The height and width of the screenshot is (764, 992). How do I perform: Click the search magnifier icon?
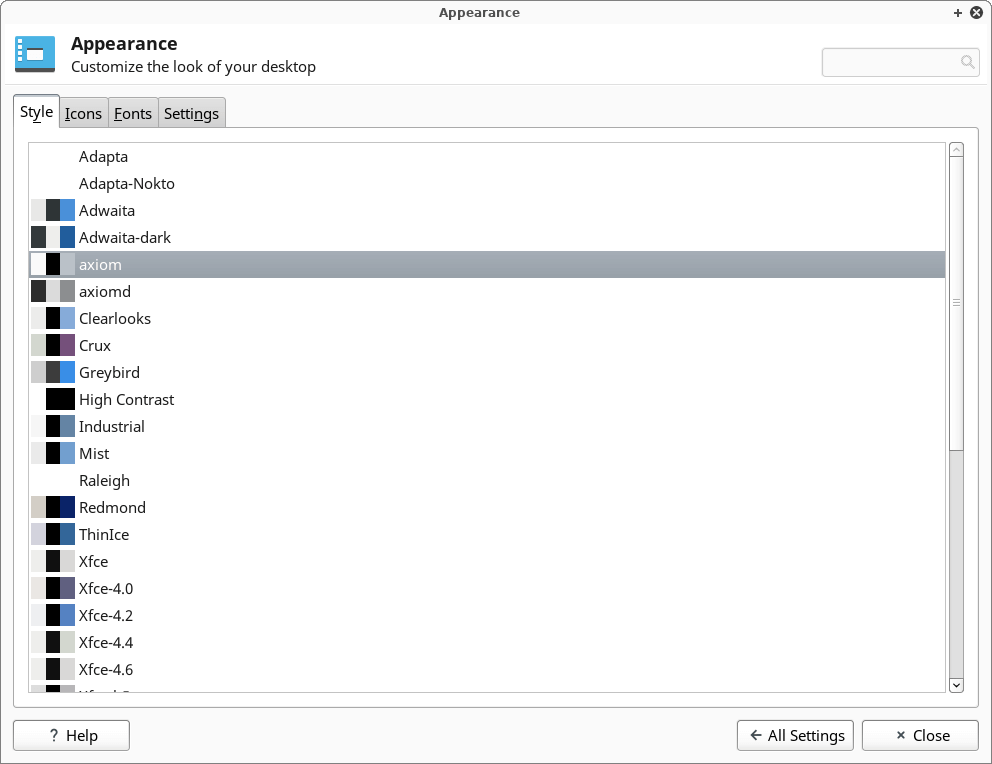click(967, 62)
